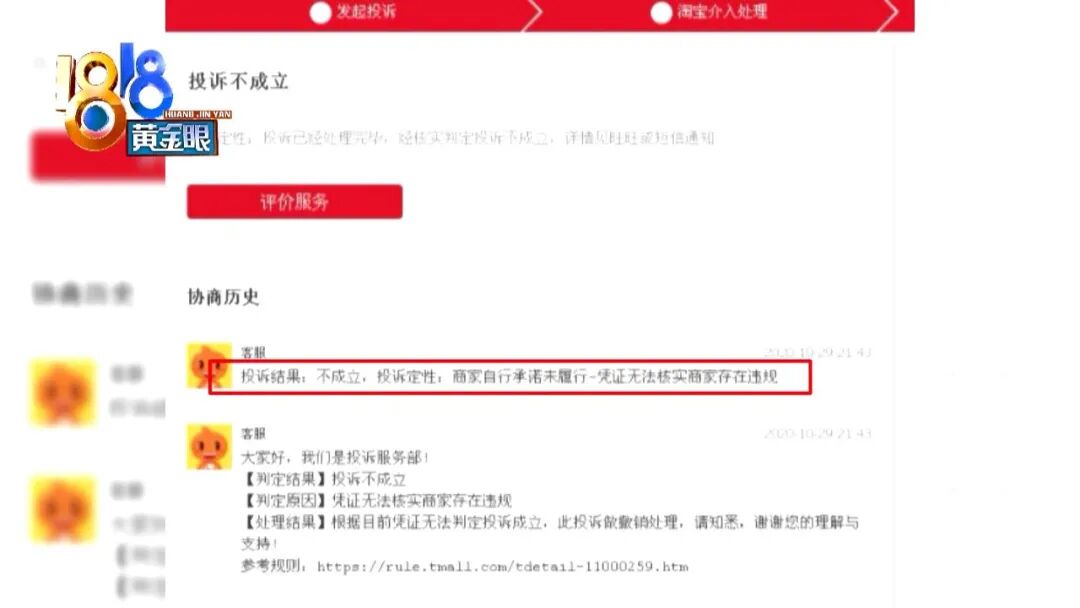Click the 淘宝介入处理 step label
Image resolution: width=1080 pixels, height=608 pixels.
click(x=722, y=11)
